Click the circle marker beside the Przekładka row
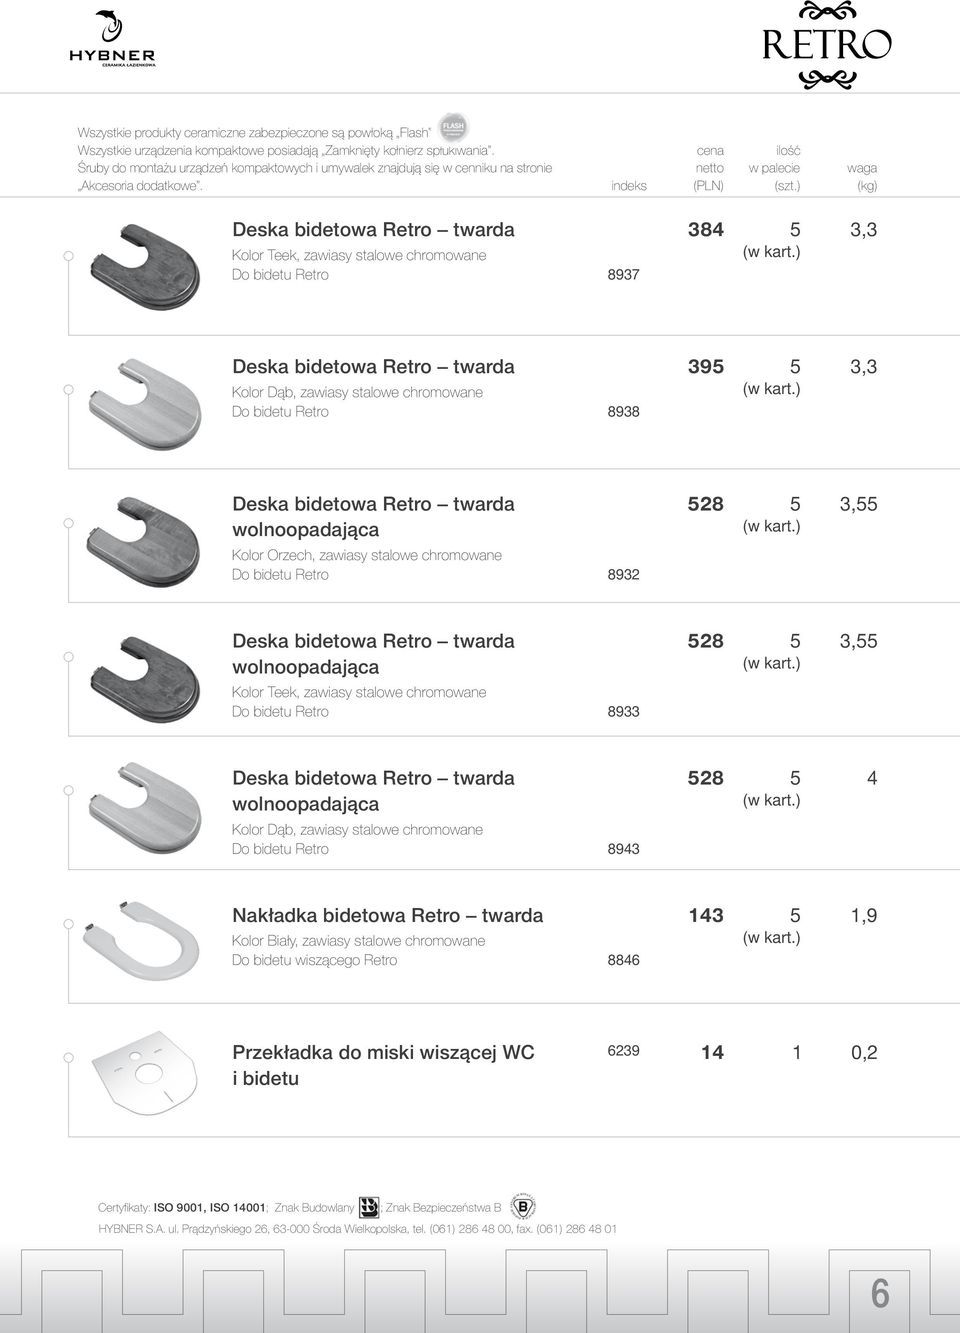 point(68,1058)
